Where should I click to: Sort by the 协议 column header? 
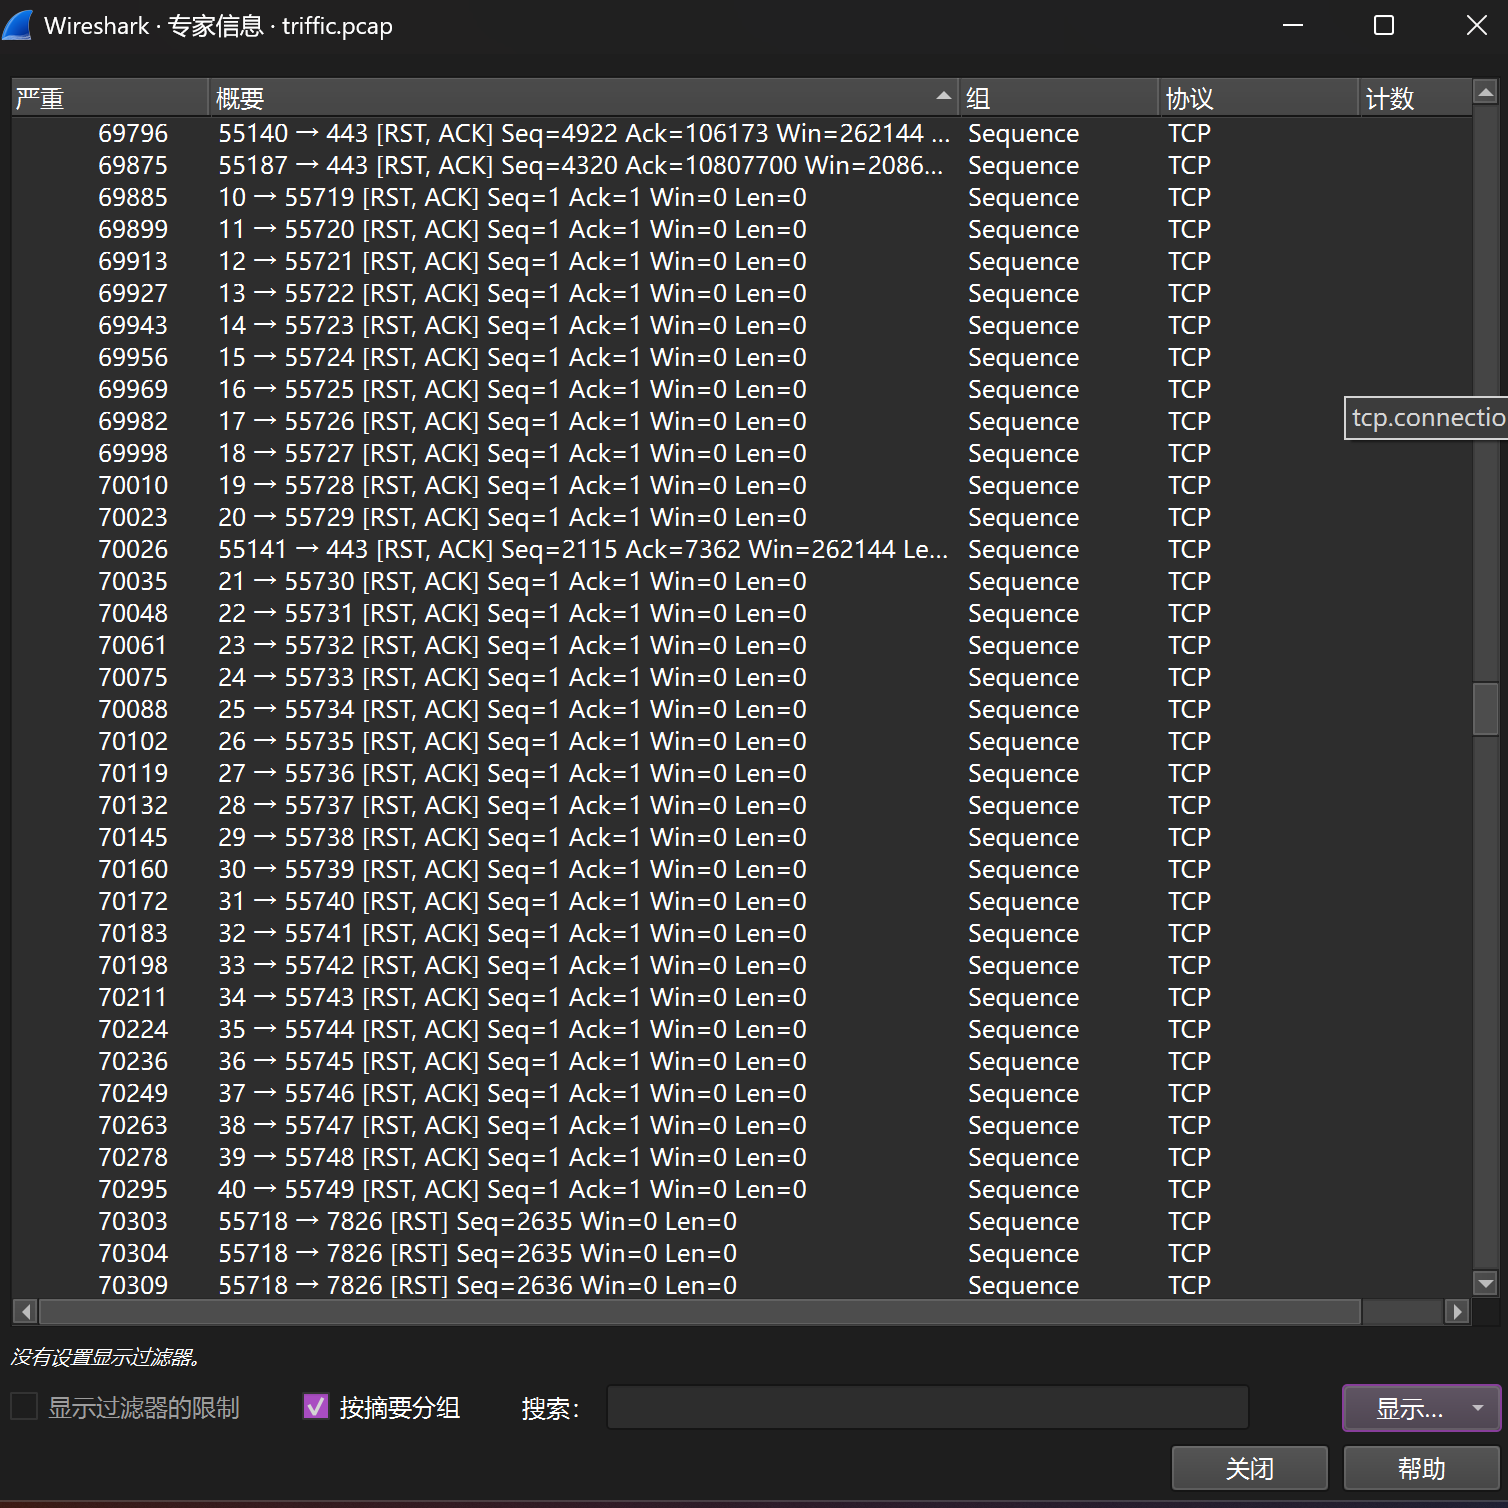[x=1258, y=98]
